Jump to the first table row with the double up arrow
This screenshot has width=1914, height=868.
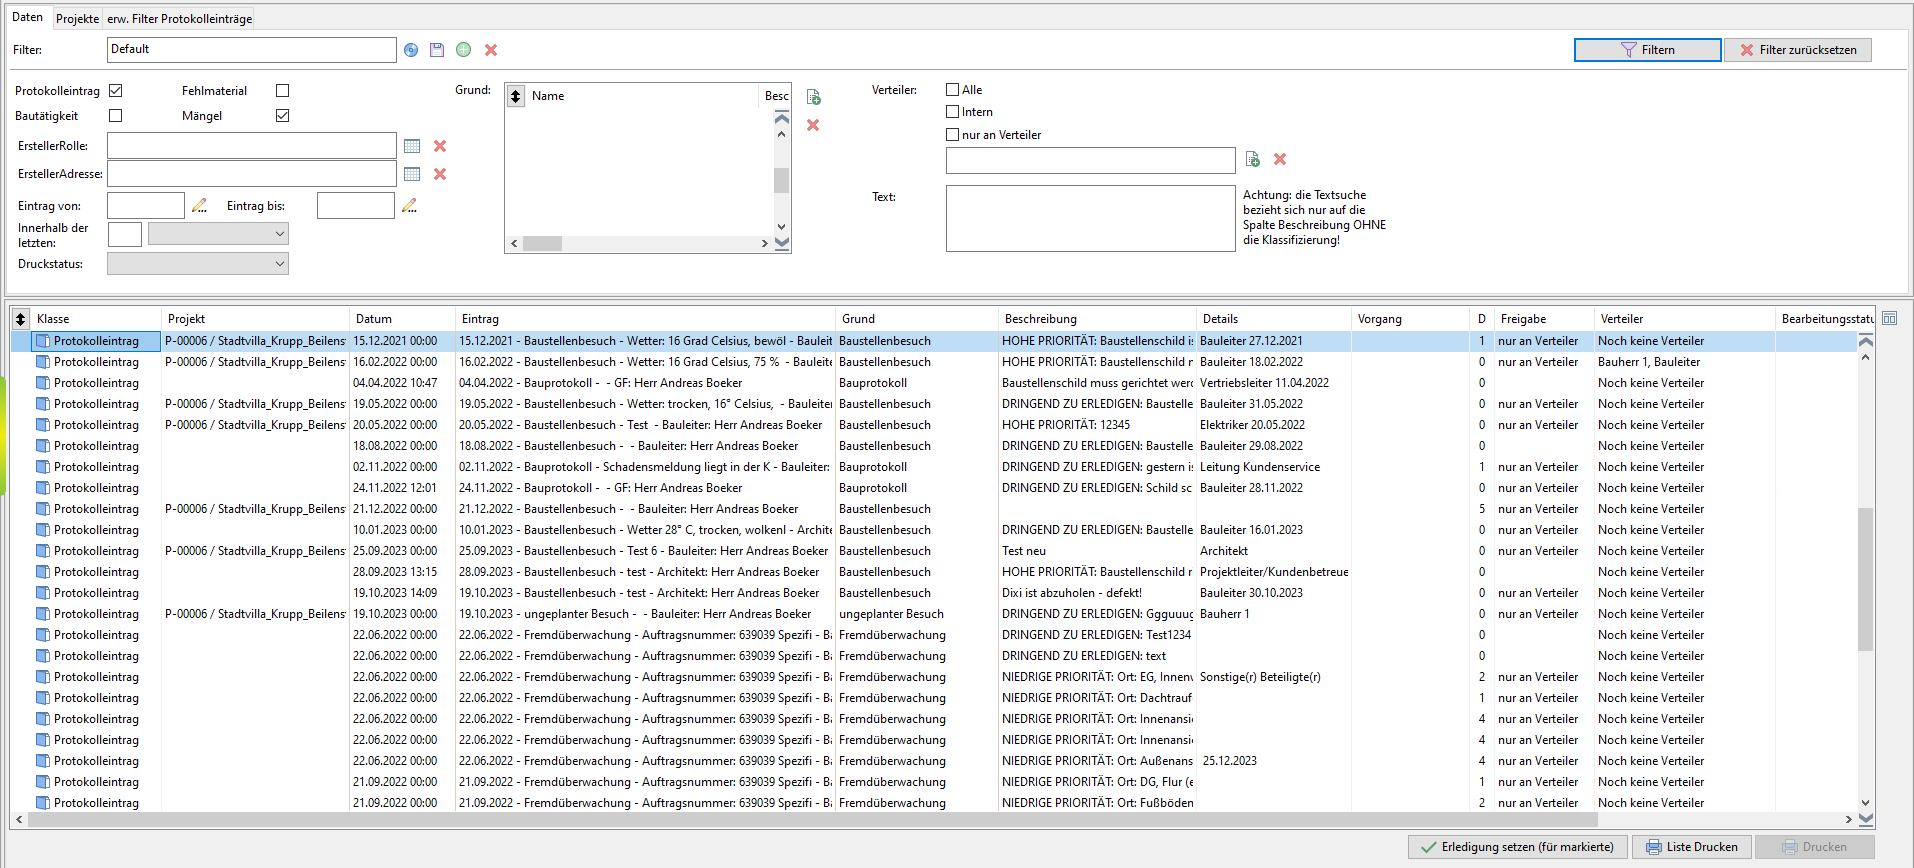[1865, 341]
